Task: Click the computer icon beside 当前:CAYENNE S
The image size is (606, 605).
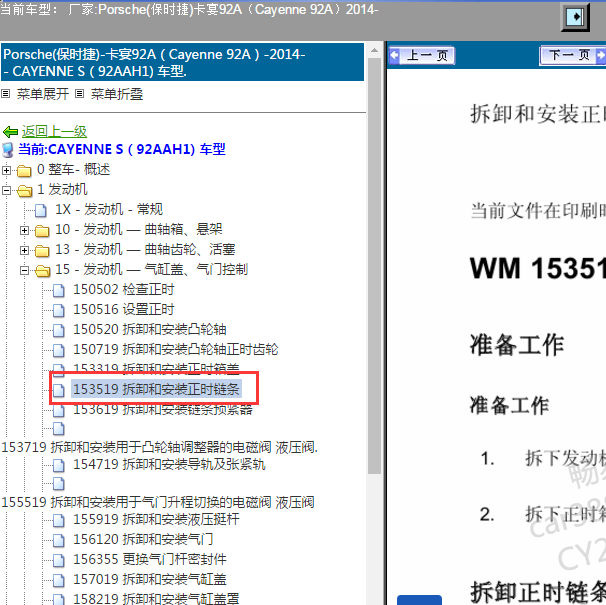Action: (8, 150)
